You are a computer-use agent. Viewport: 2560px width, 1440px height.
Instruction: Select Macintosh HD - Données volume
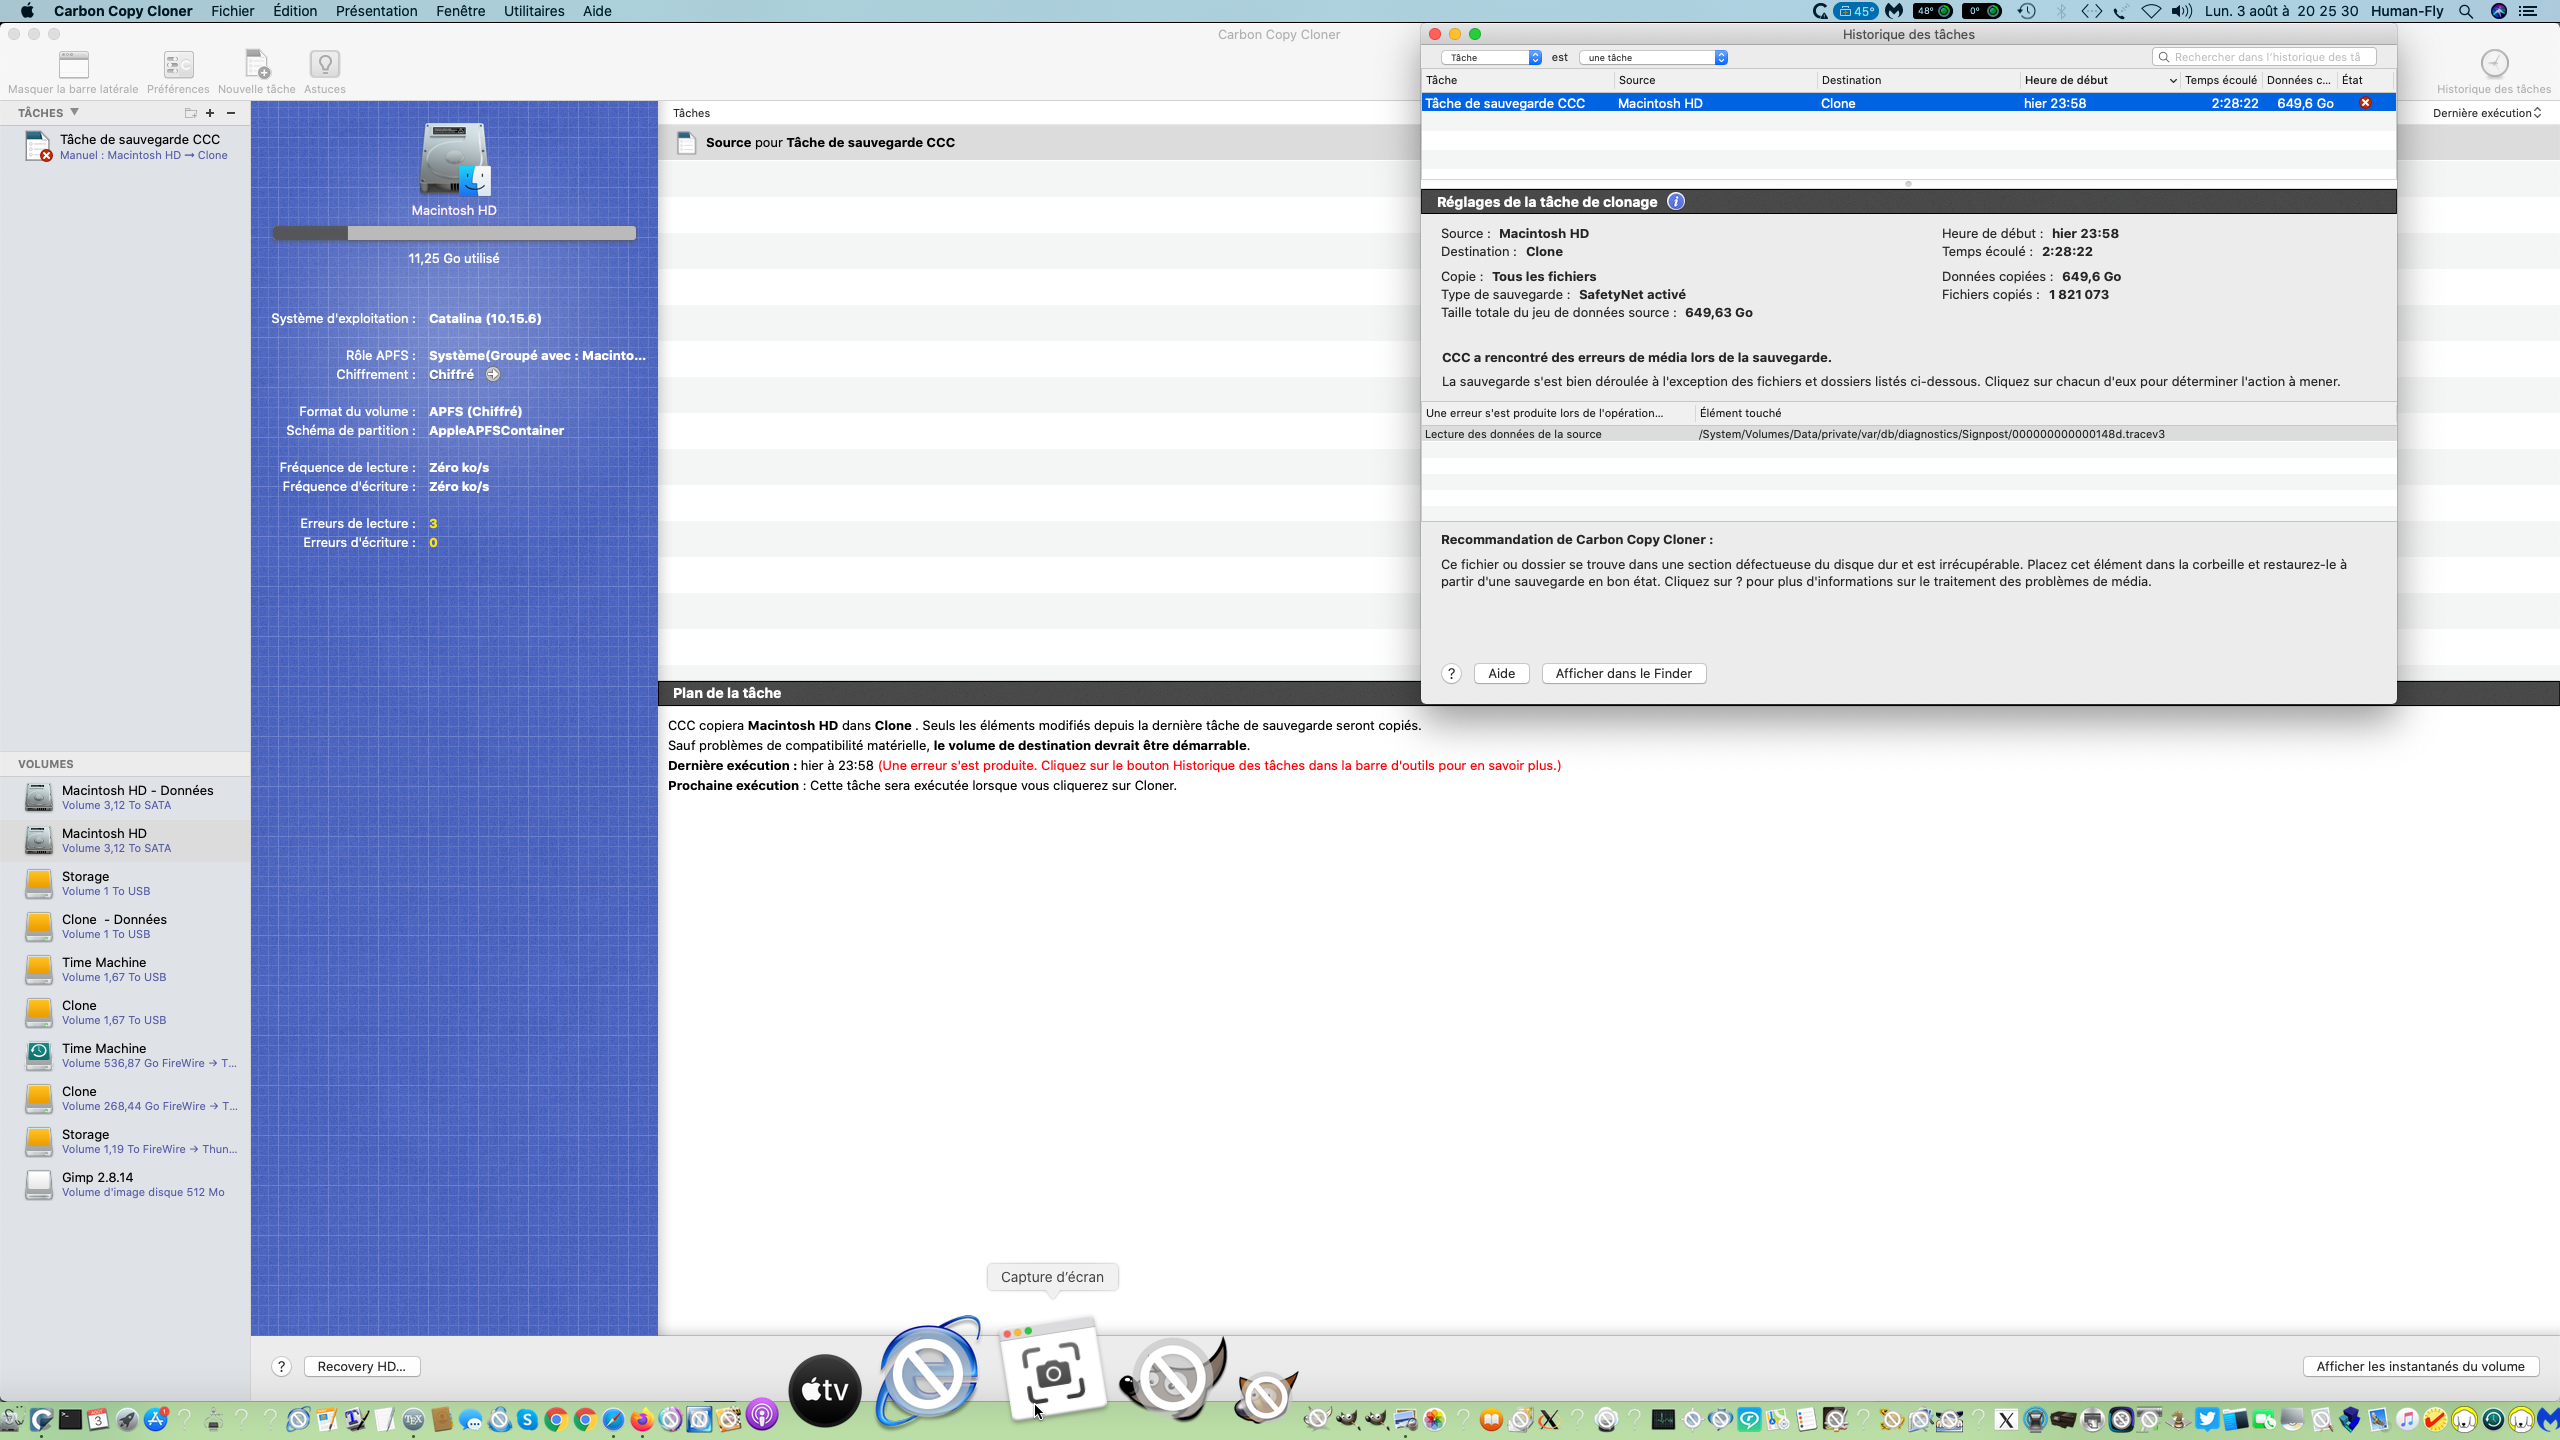[x=125, y=798]
